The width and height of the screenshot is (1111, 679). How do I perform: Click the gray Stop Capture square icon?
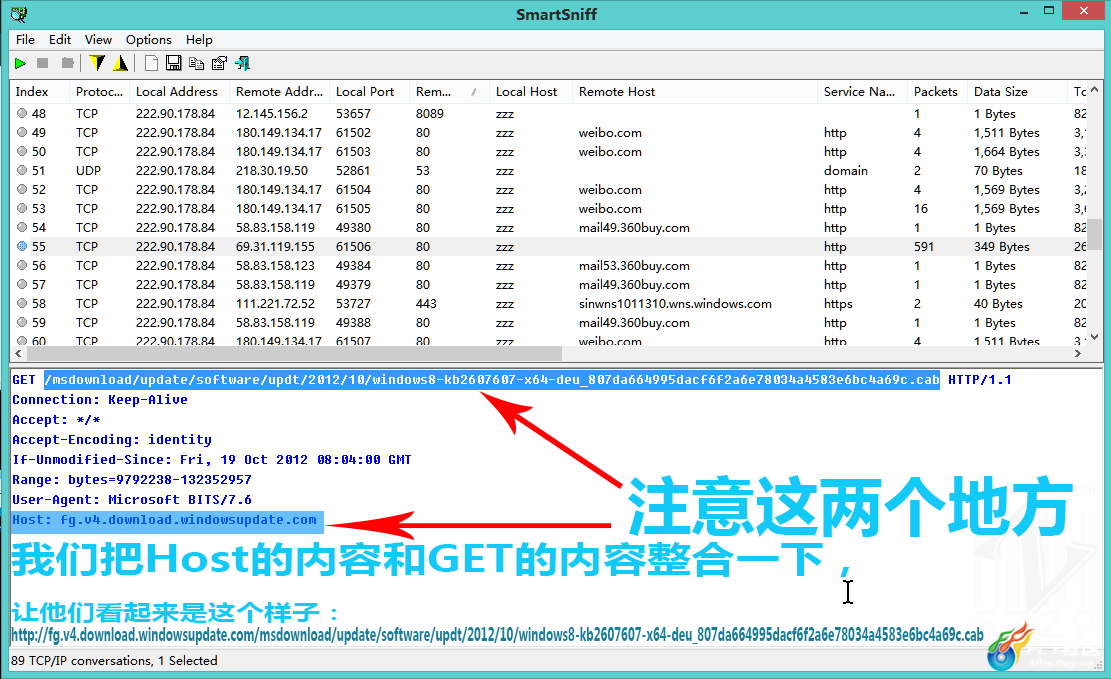43,64
